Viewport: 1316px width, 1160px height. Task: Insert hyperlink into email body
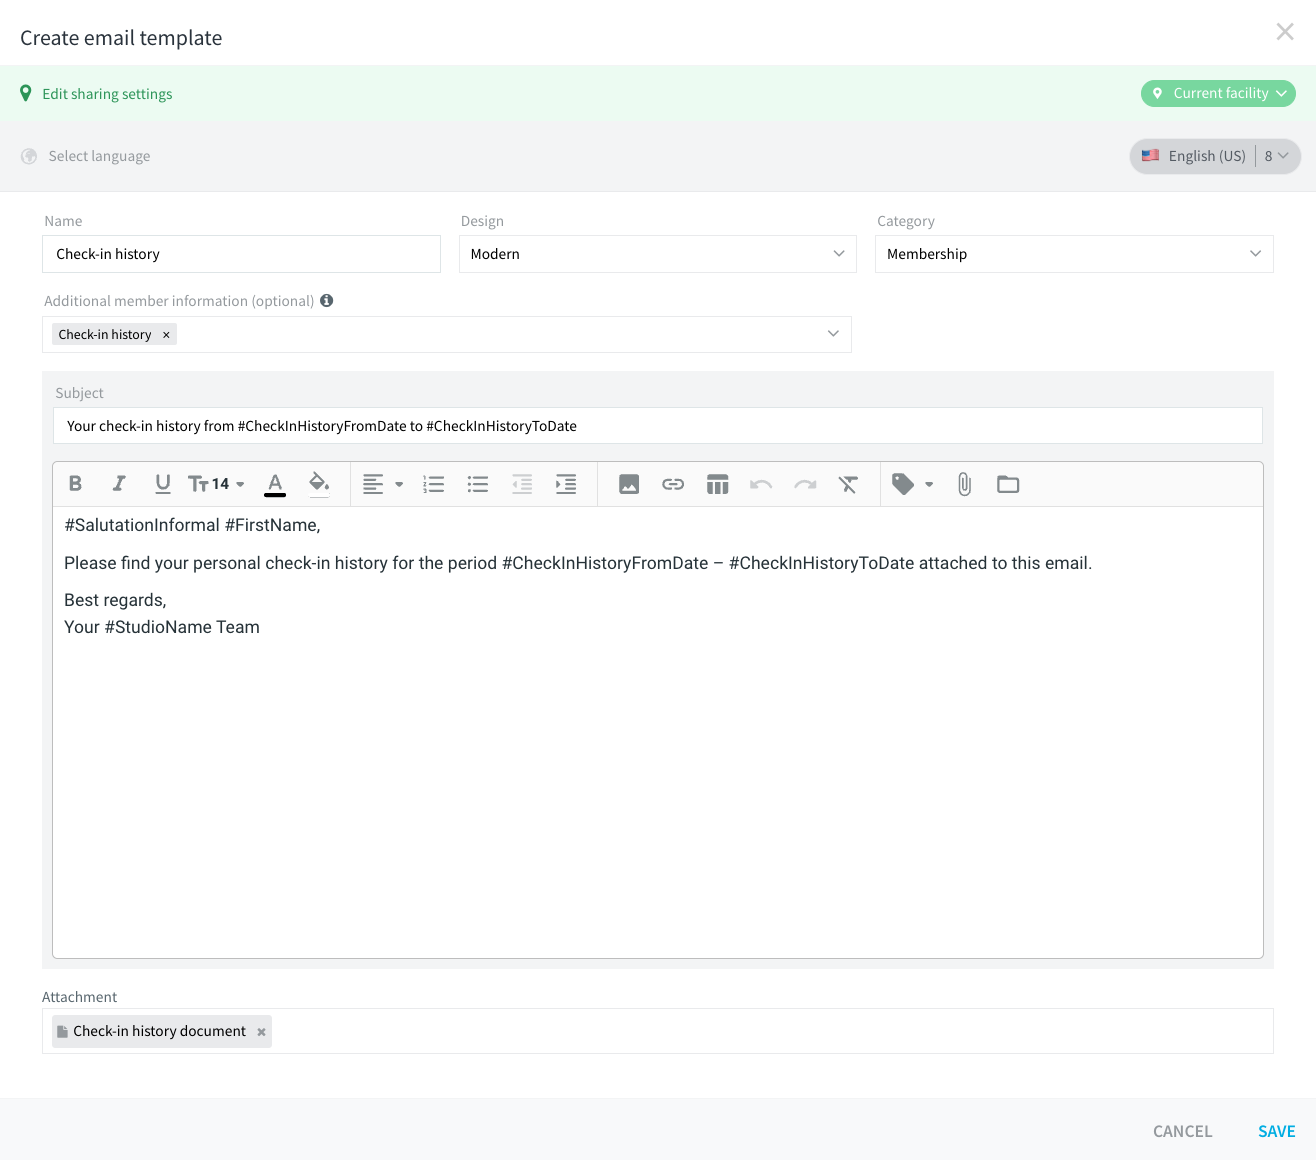click(673, 484)
